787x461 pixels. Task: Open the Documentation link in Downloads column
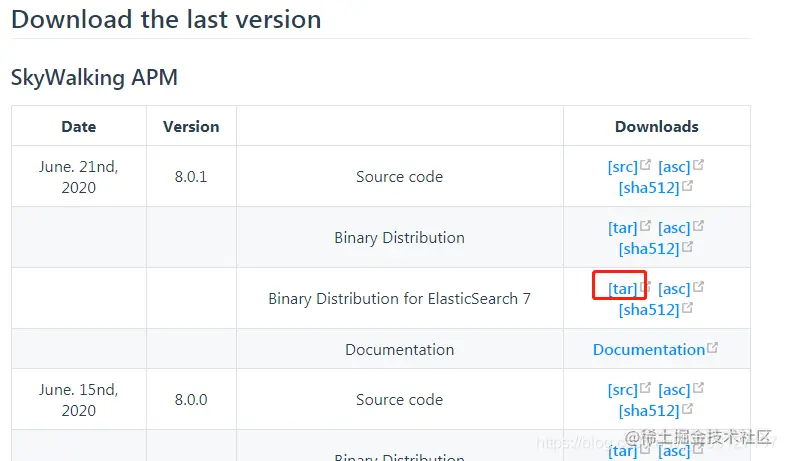649,350
